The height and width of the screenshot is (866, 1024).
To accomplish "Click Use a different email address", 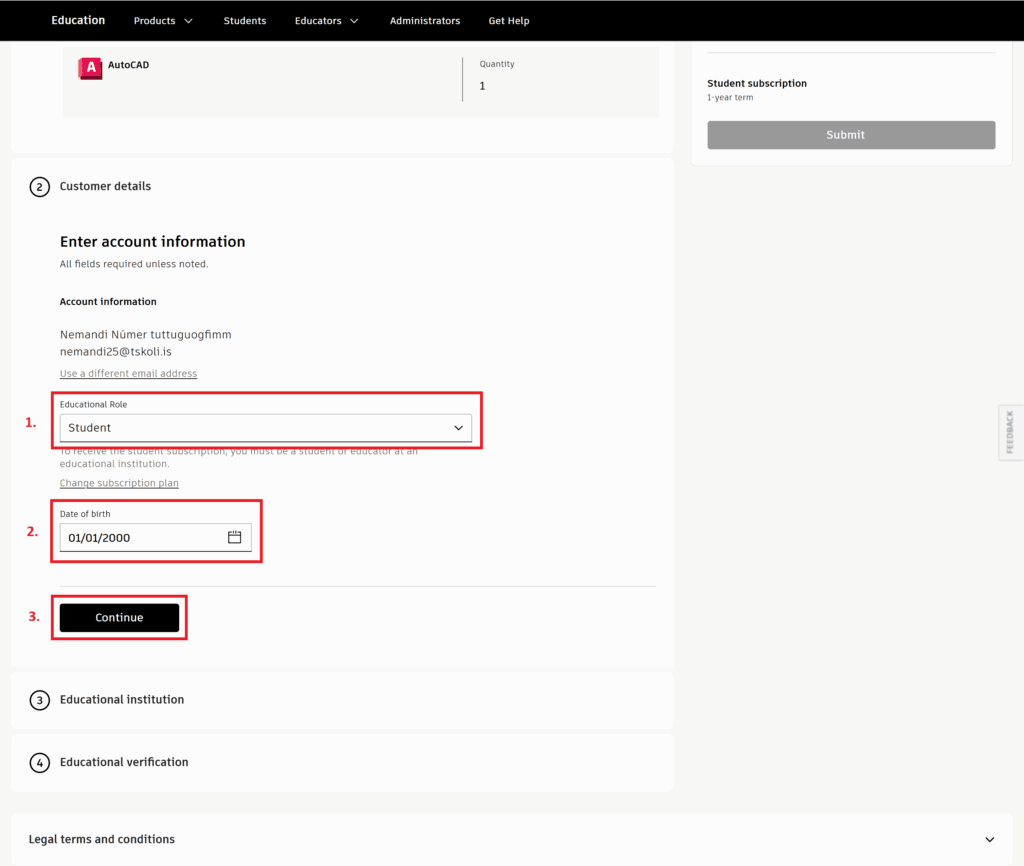I will [128, 374].
